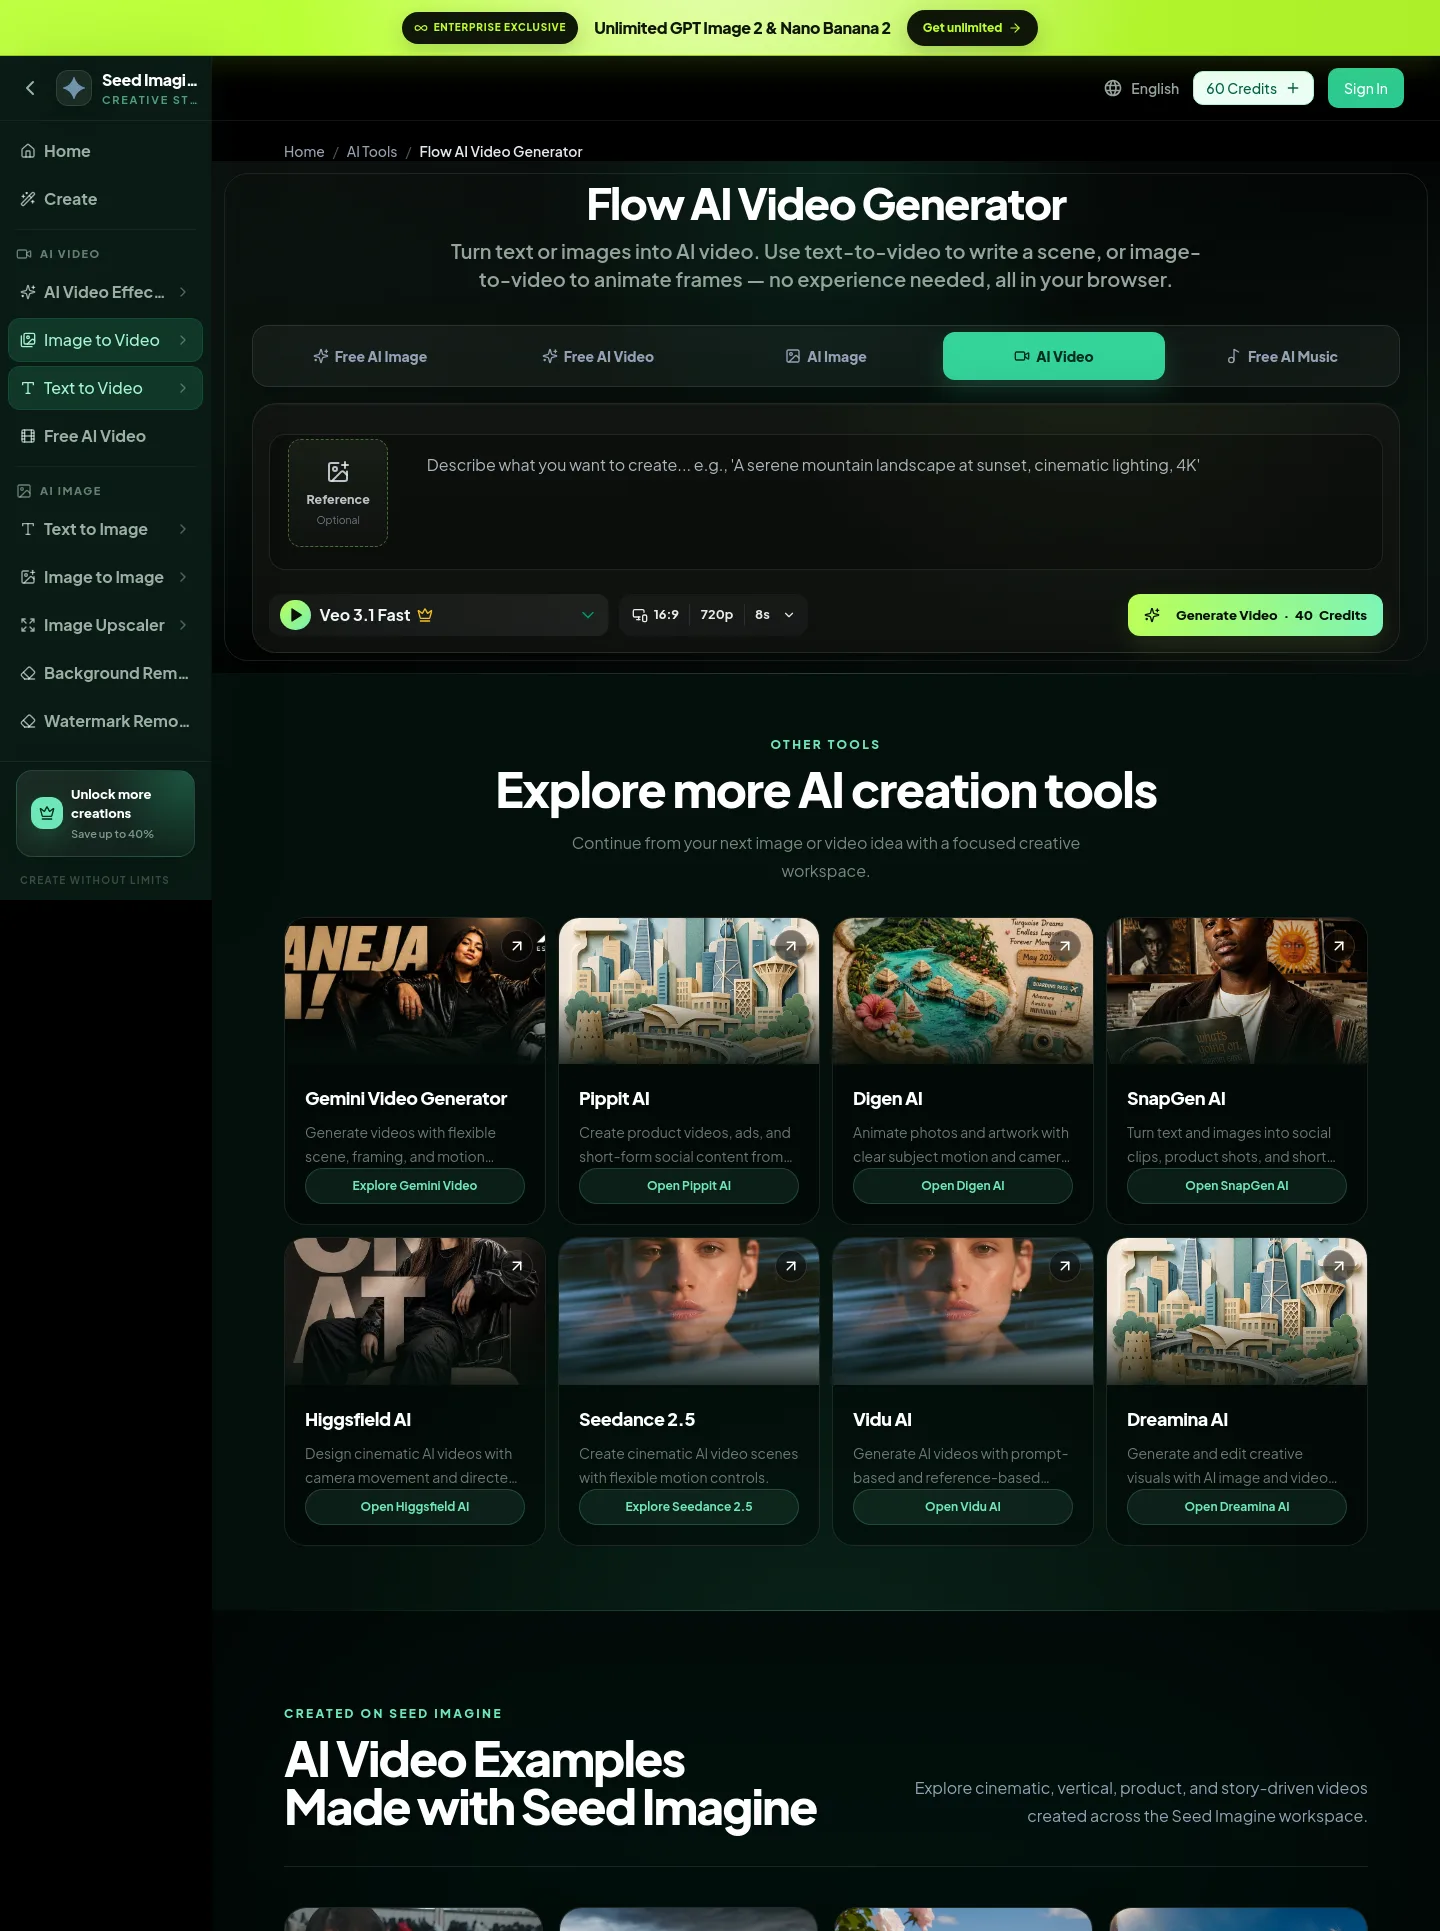Open the English language selector

click(x=1141, y=88)
